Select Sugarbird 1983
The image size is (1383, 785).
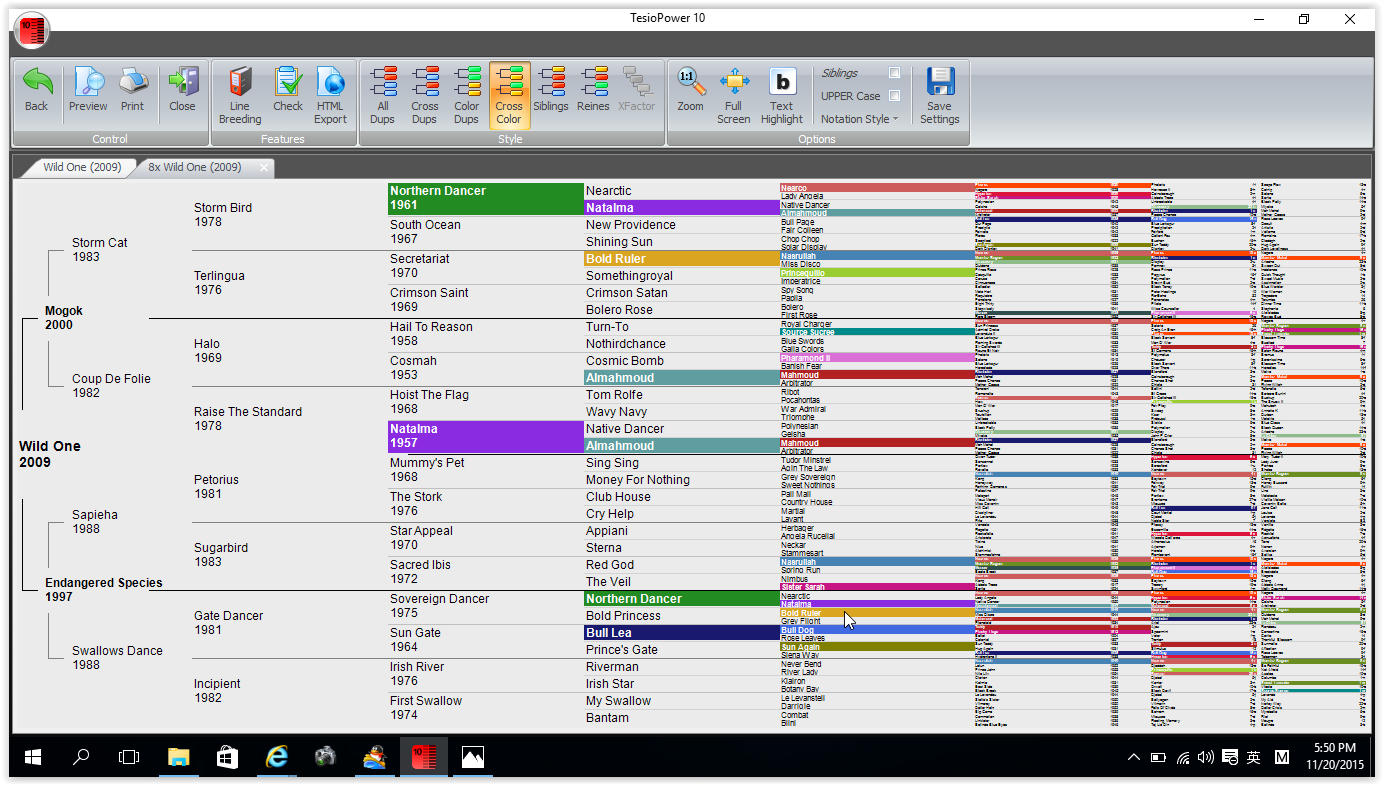point(221,555)
